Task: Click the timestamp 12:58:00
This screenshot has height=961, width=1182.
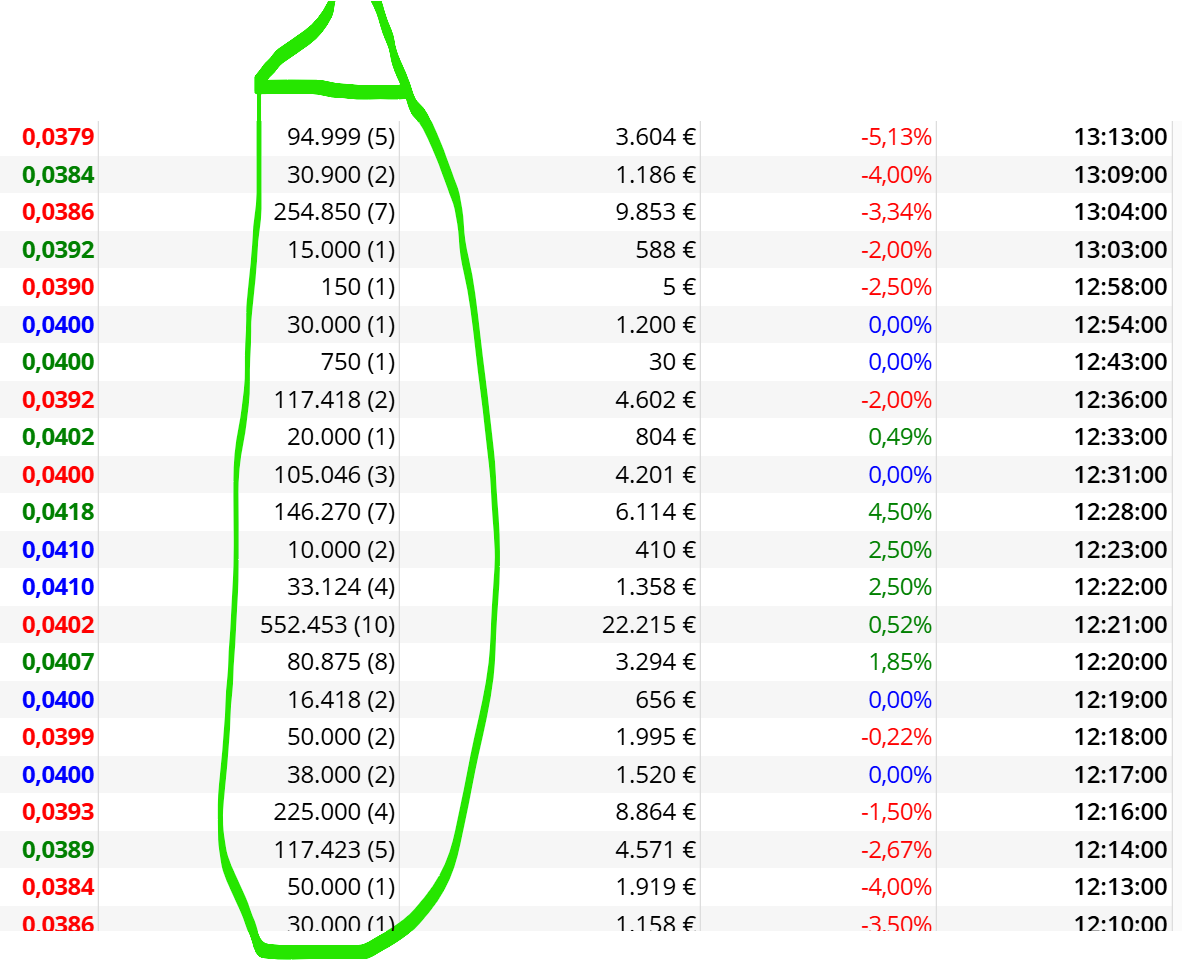Action: pos(1120,287)
